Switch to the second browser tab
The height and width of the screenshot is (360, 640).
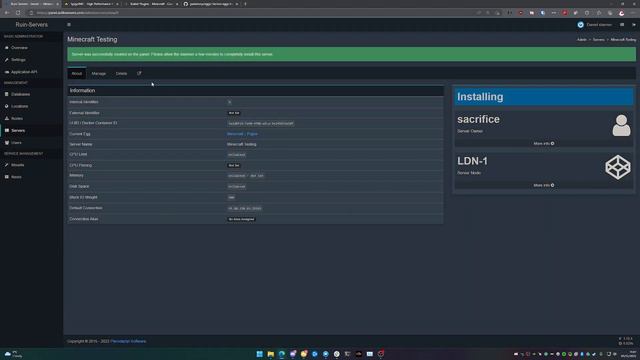pyautogui.click(x=92, y=4)
